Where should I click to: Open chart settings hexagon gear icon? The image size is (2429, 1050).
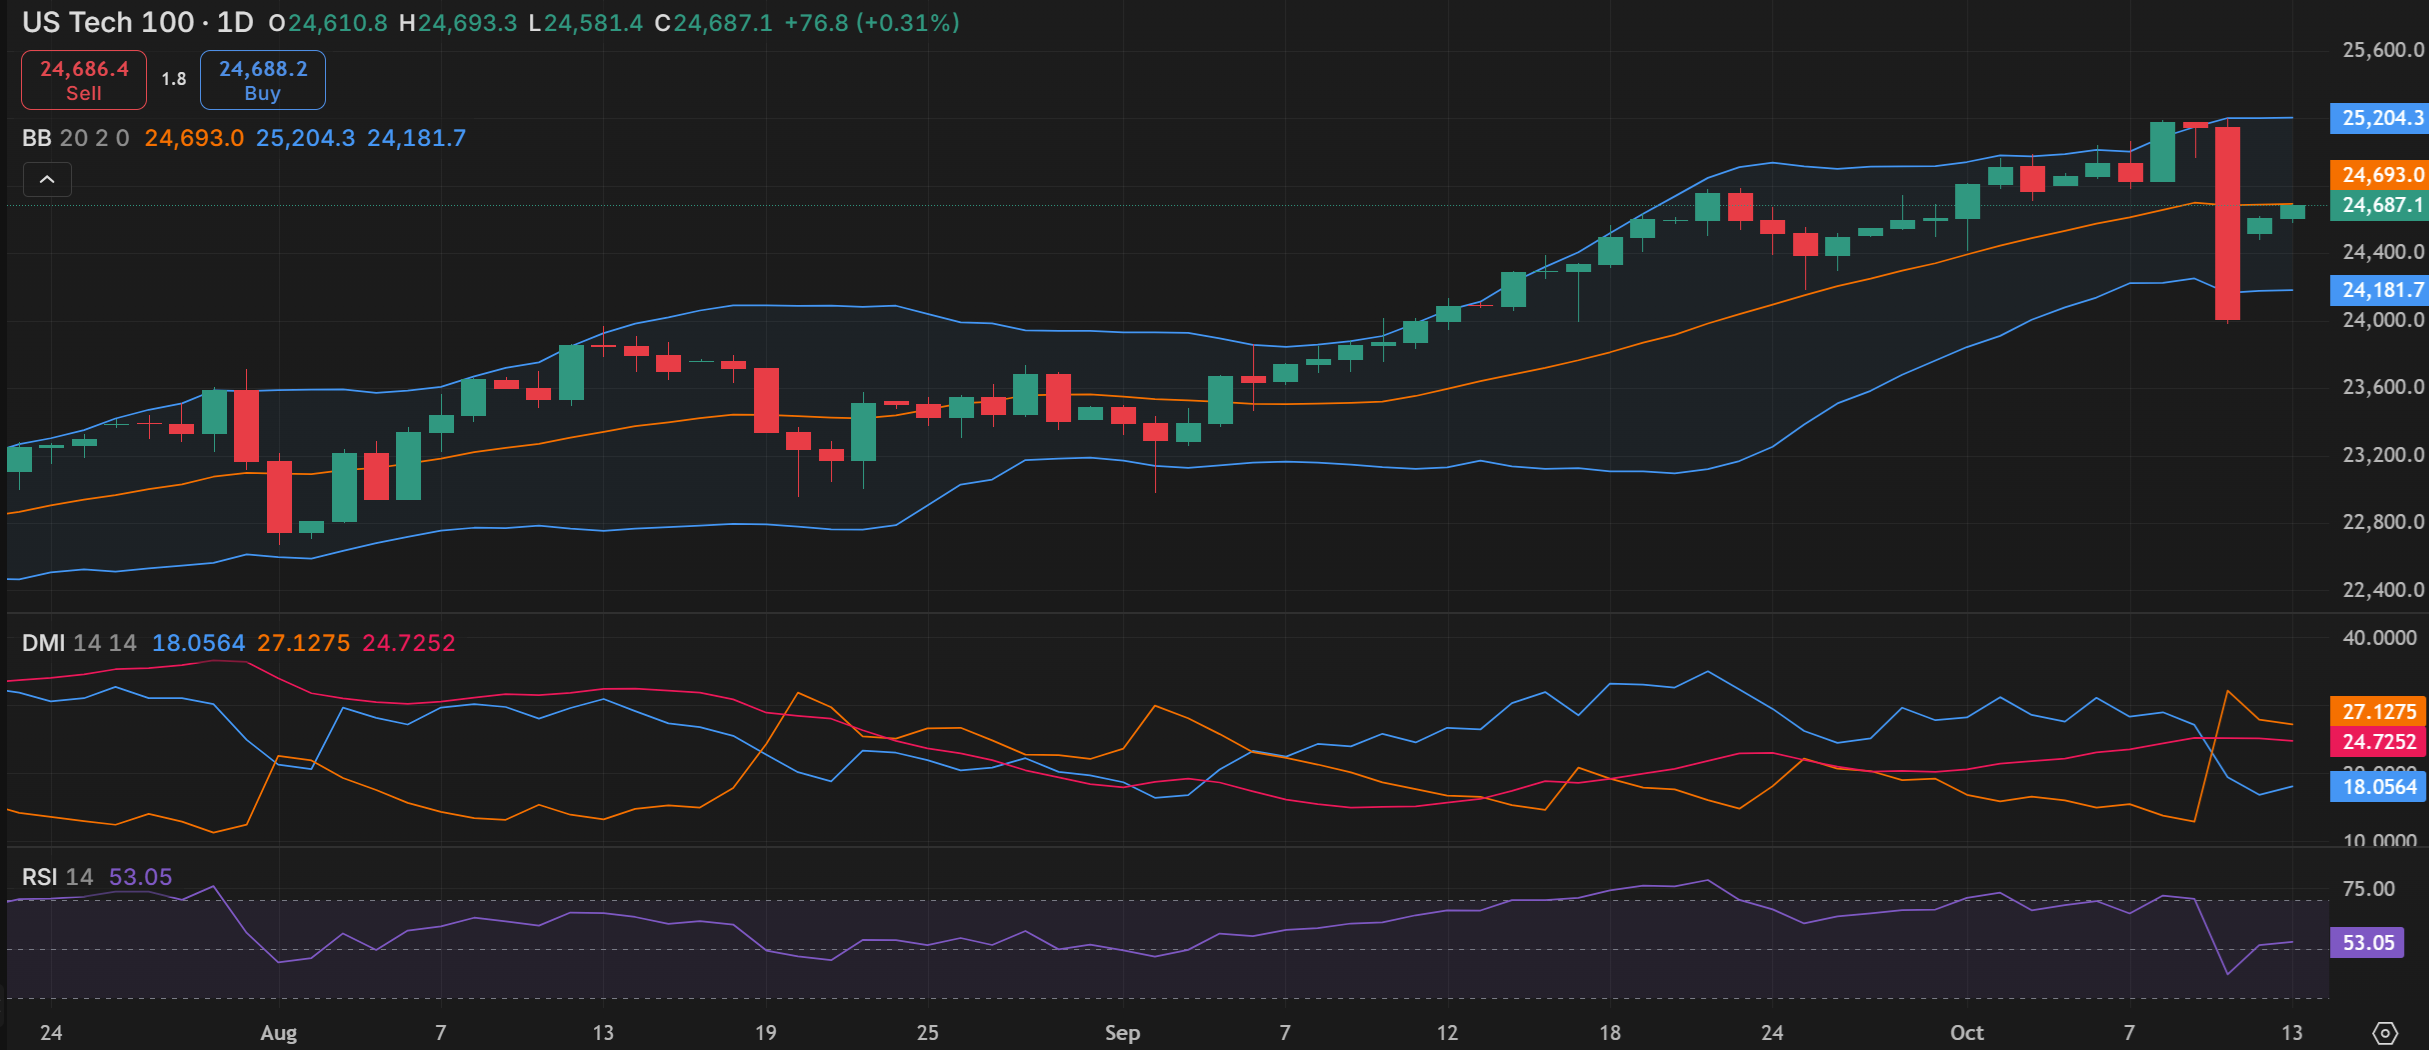(x=2385, y=1033)
